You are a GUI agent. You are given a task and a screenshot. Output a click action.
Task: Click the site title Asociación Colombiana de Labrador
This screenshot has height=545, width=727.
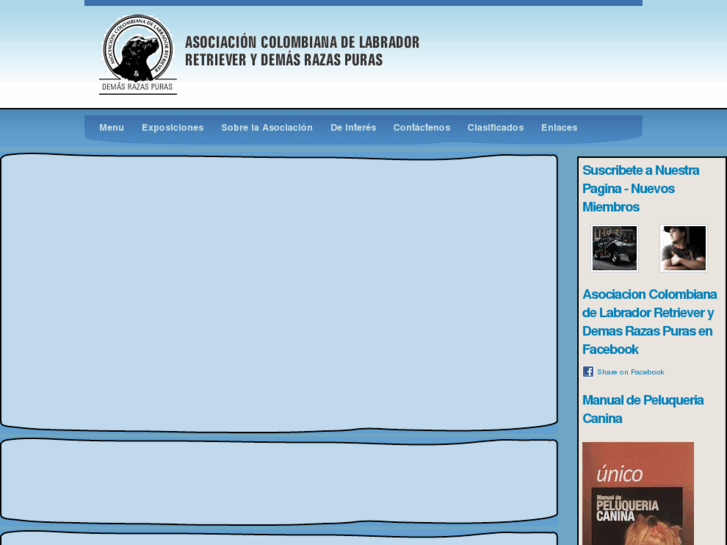tap(302, 51)
